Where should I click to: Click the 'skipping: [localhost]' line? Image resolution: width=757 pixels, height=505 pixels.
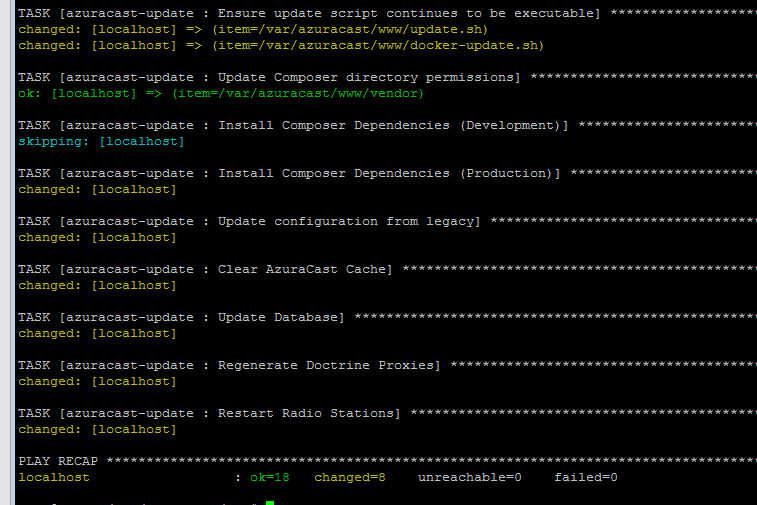tap(101, 141)
